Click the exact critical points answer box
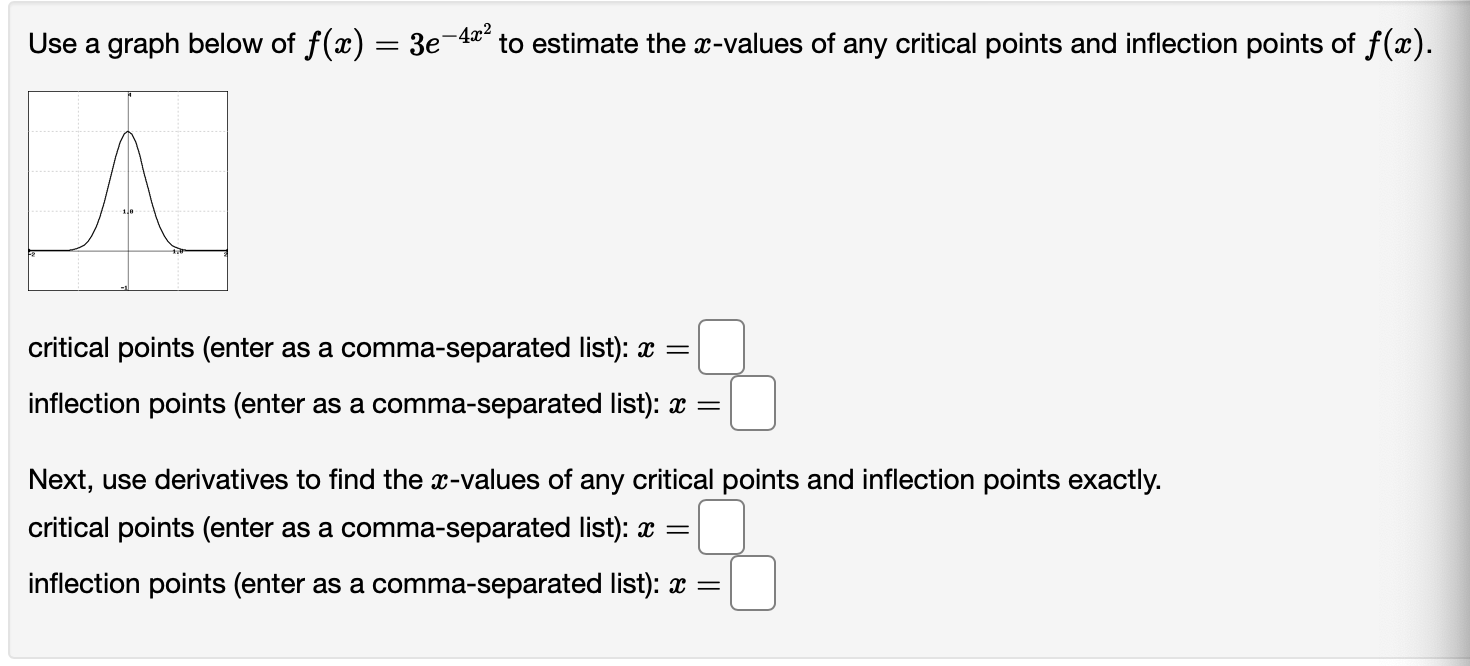Image resolution: width=1470 pixels, height=666 pixels. [722, 528]
